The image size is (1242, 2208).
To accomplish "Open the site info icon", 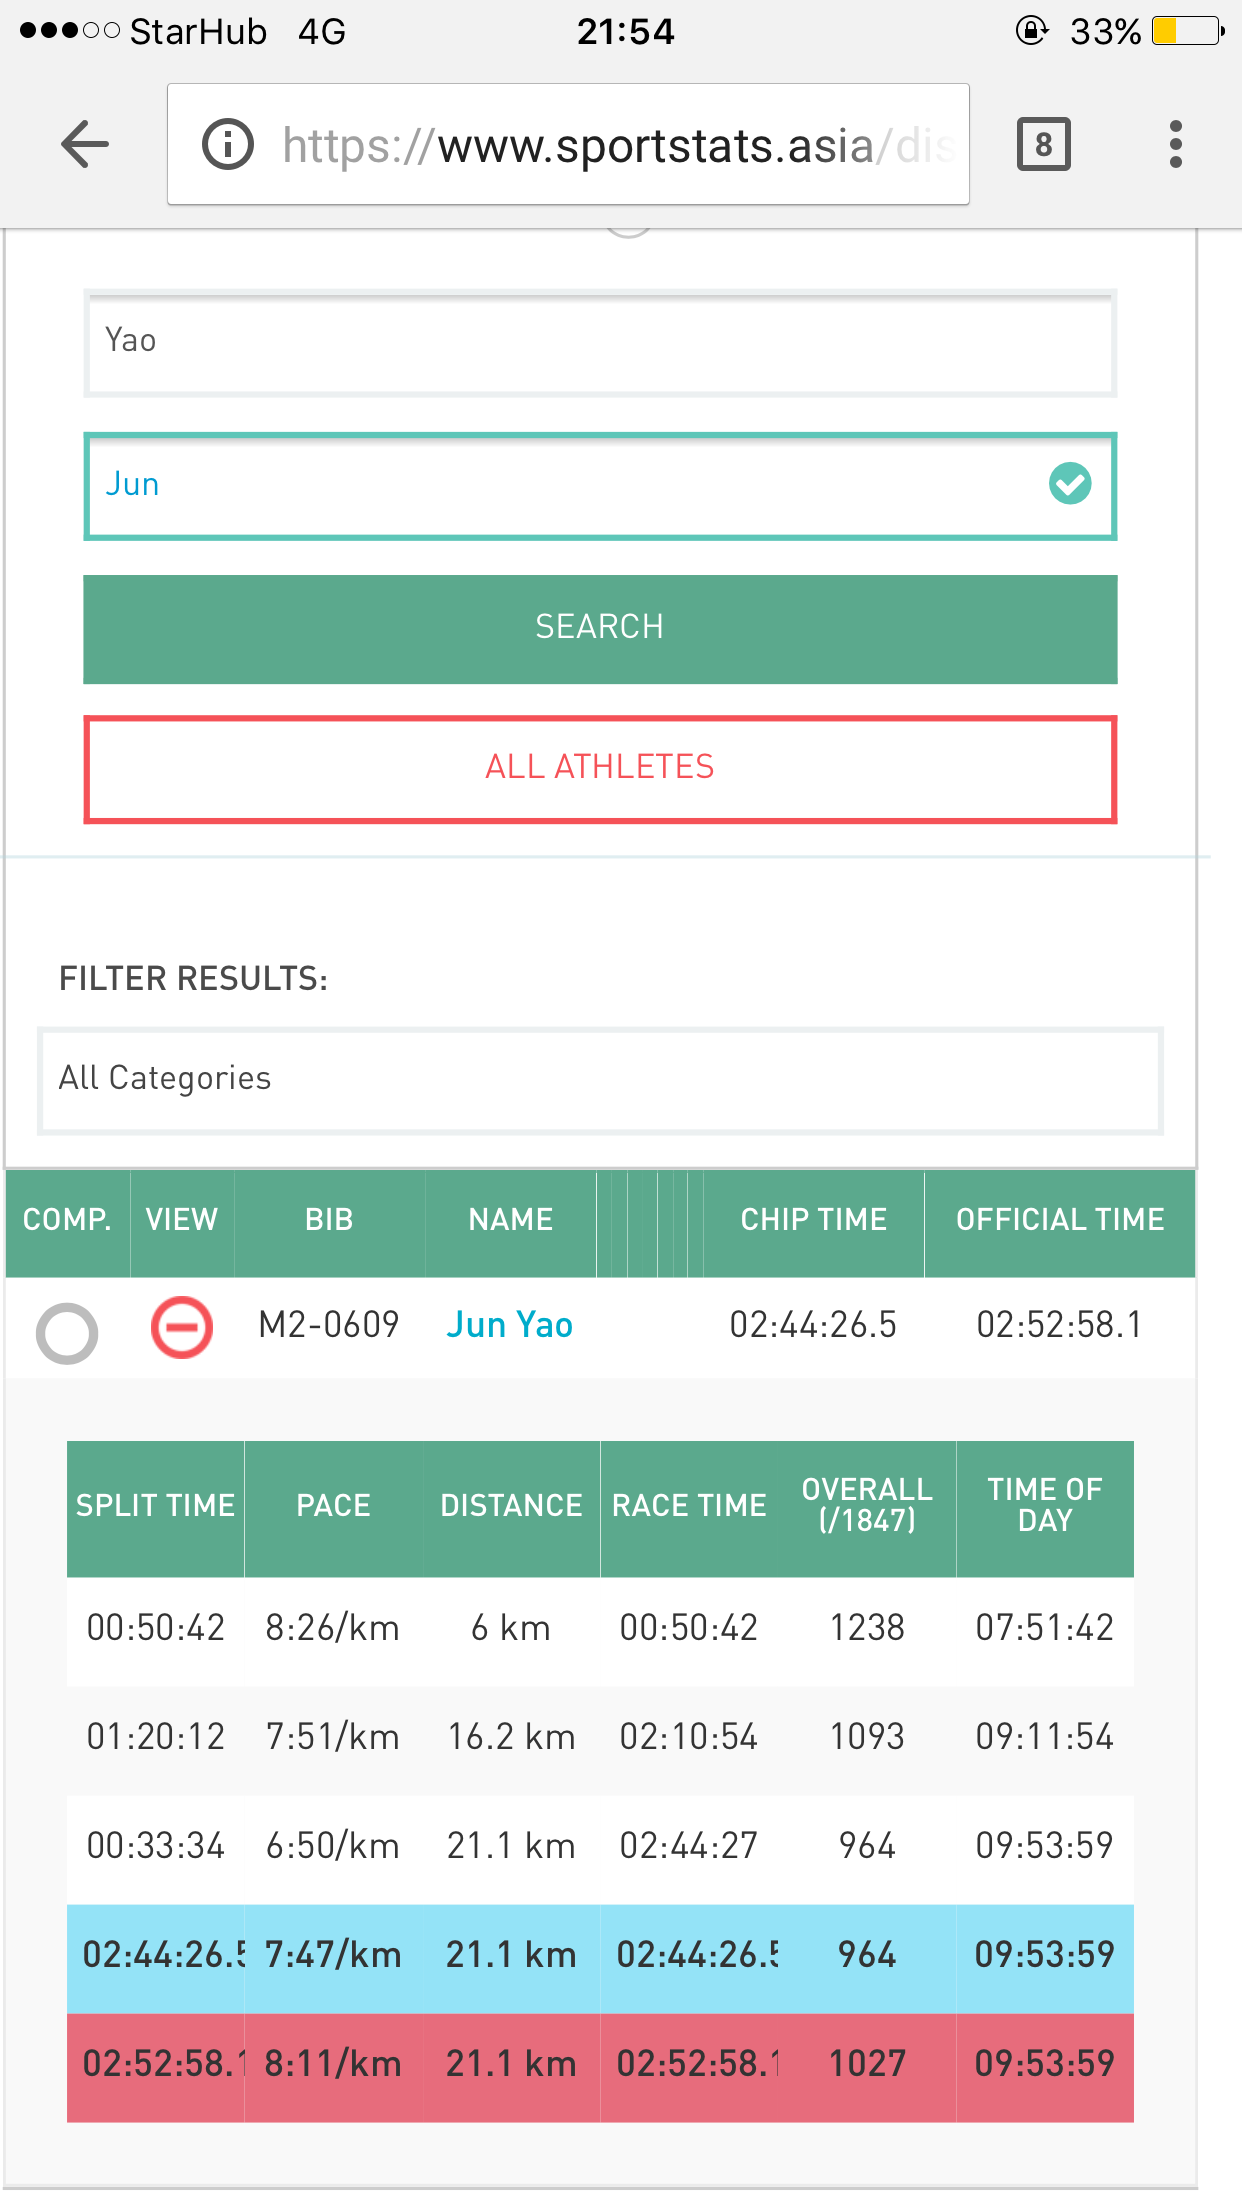I will 228,144.
